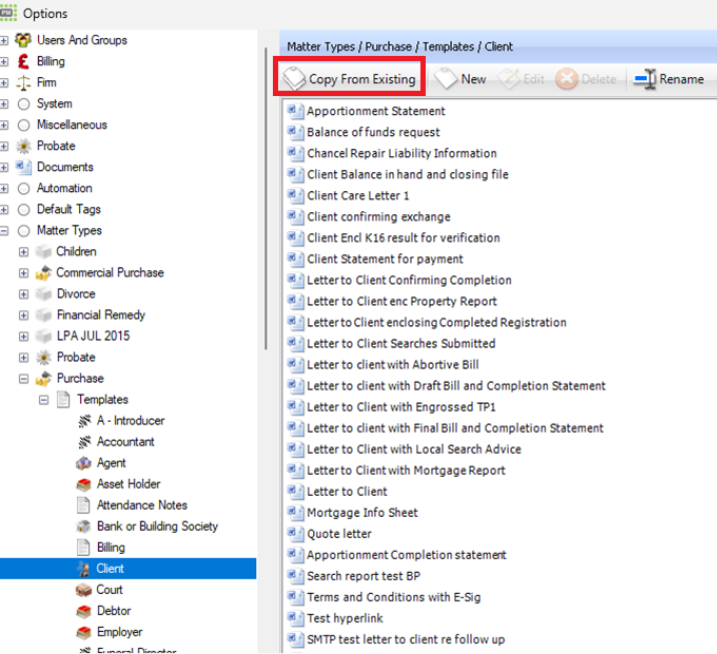
Task: Expand the Divorce matter type
Action: [23, 294]
